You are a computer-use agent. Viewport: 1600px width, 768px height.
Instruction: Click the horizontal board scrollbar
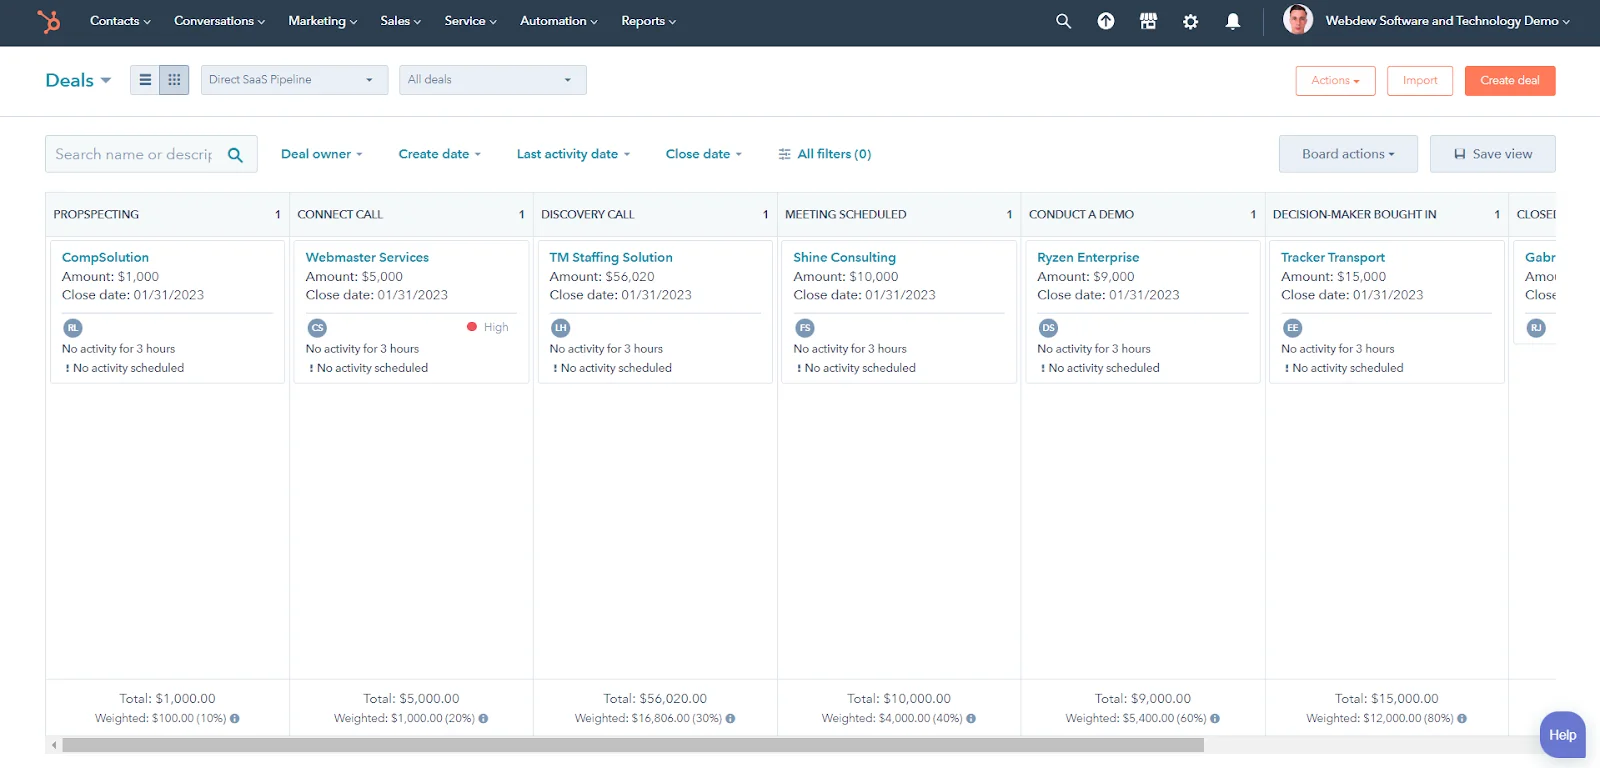(633, 745)
